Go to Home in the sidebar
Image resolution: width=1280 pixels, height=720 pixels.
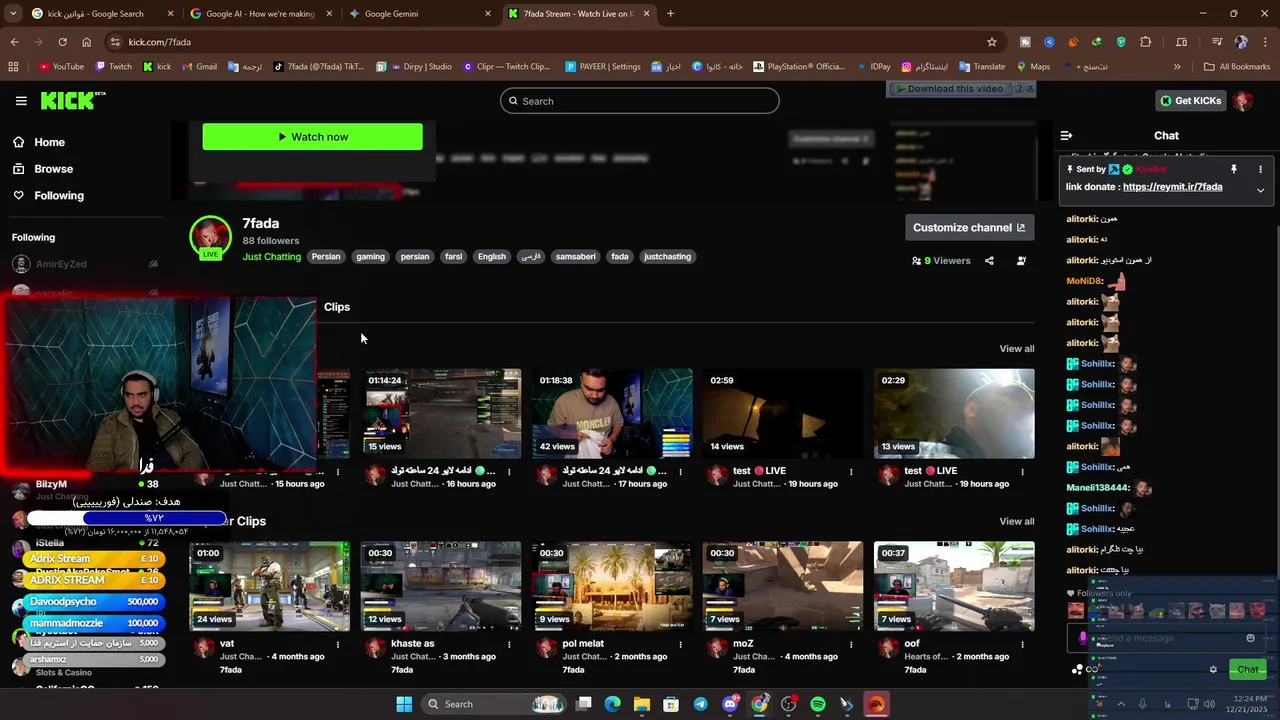click(49, 142)
